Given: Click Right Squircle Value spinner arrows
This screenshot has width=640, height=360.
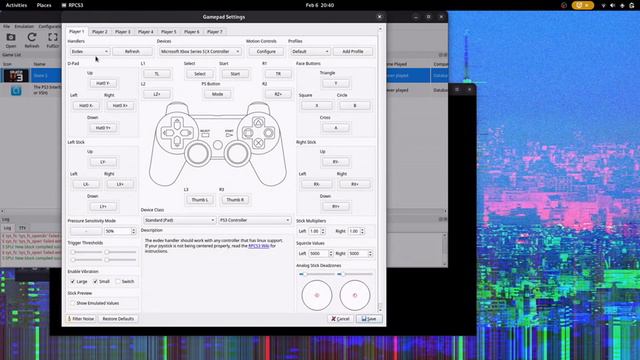Looking at the screenshot, I should pos(370,253).
